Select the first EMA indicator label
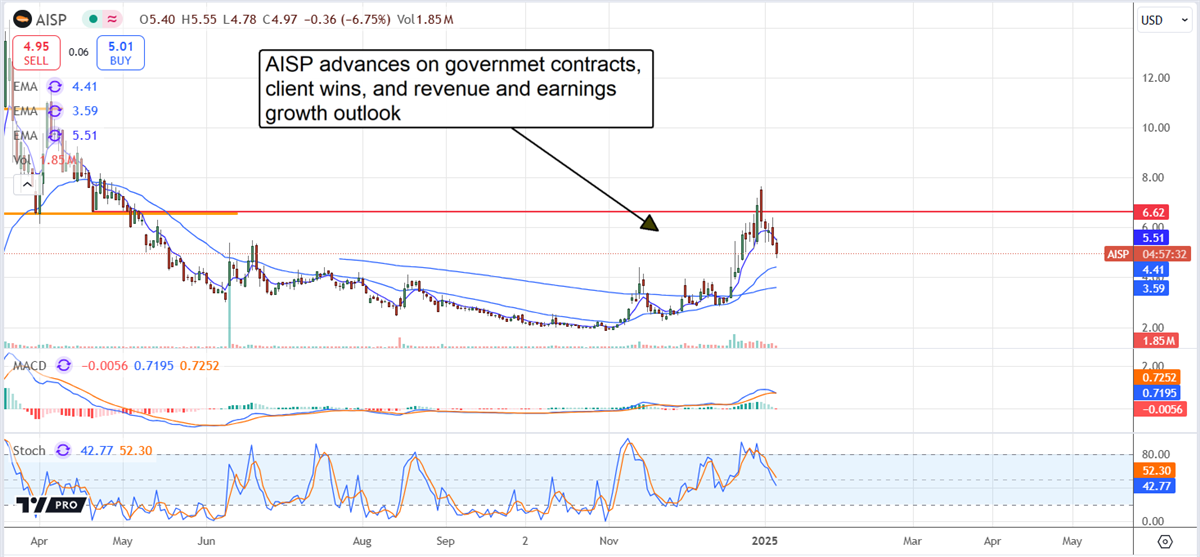Image resolution: width=1200 pixels, height=557 pixels. [x=24, y=88]
